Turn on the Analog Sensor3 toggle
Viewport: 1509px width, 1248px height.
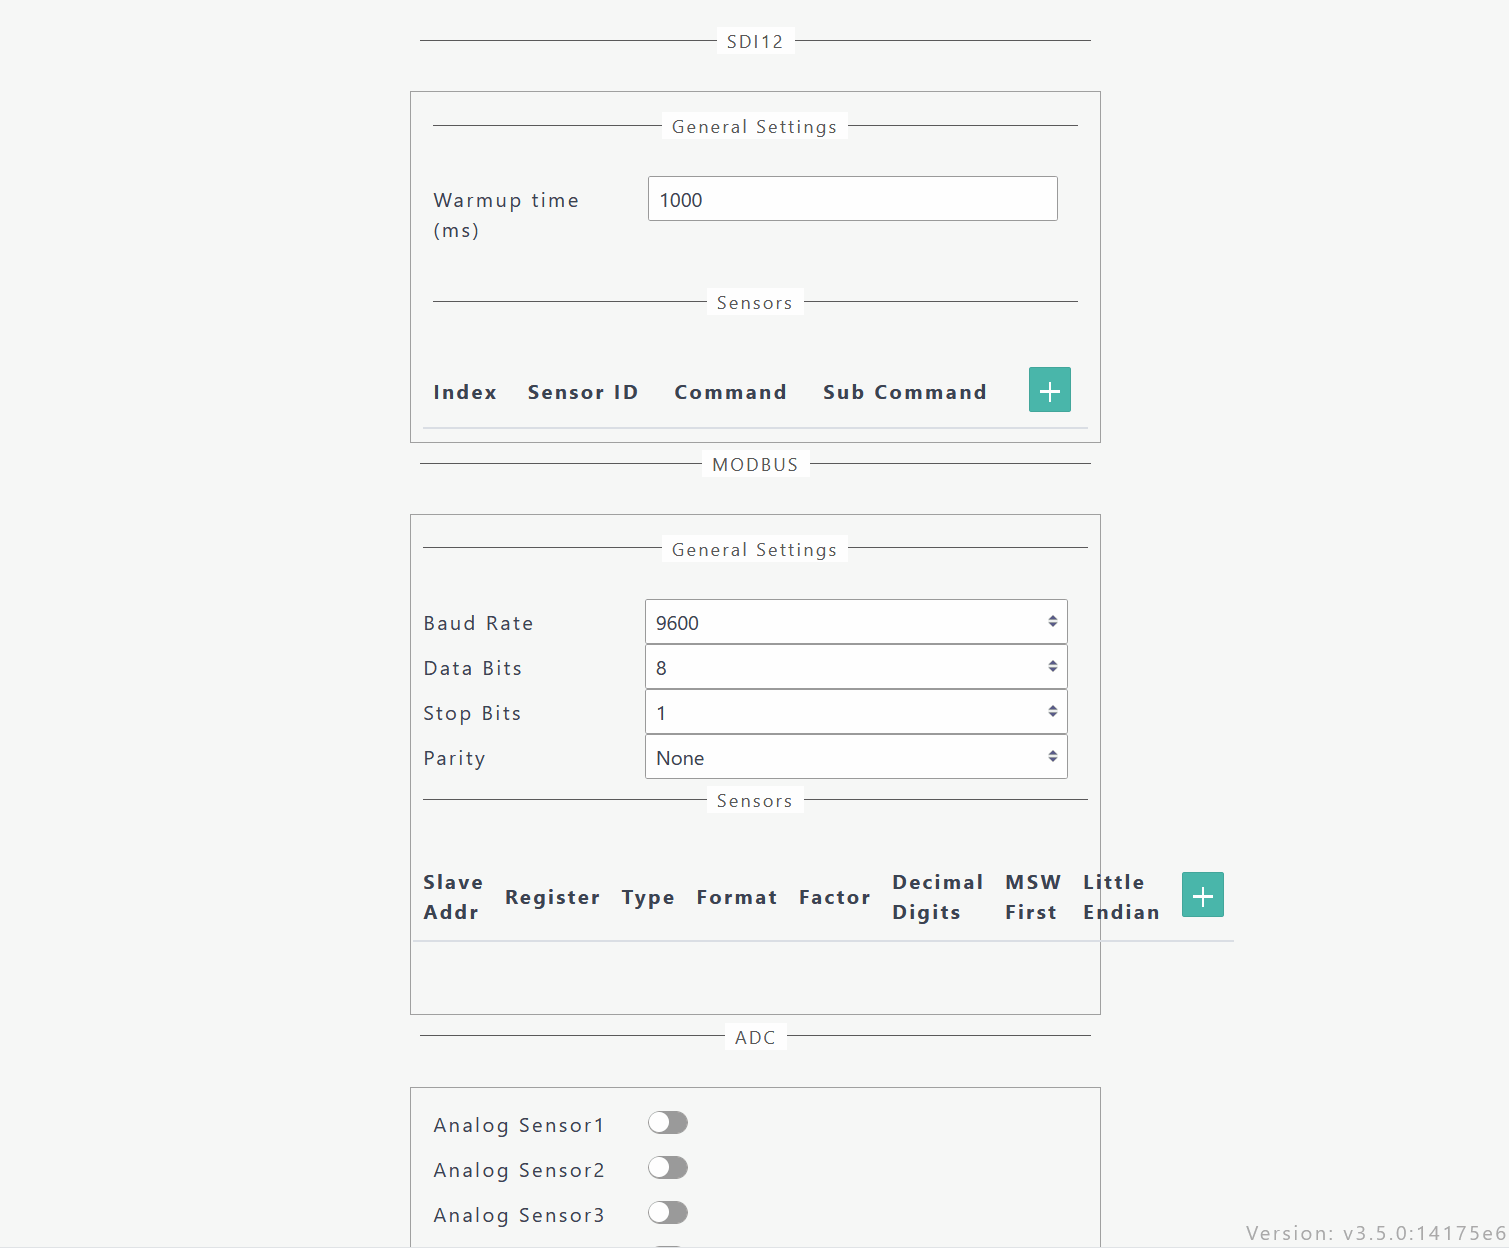[x=667, y=1213]
